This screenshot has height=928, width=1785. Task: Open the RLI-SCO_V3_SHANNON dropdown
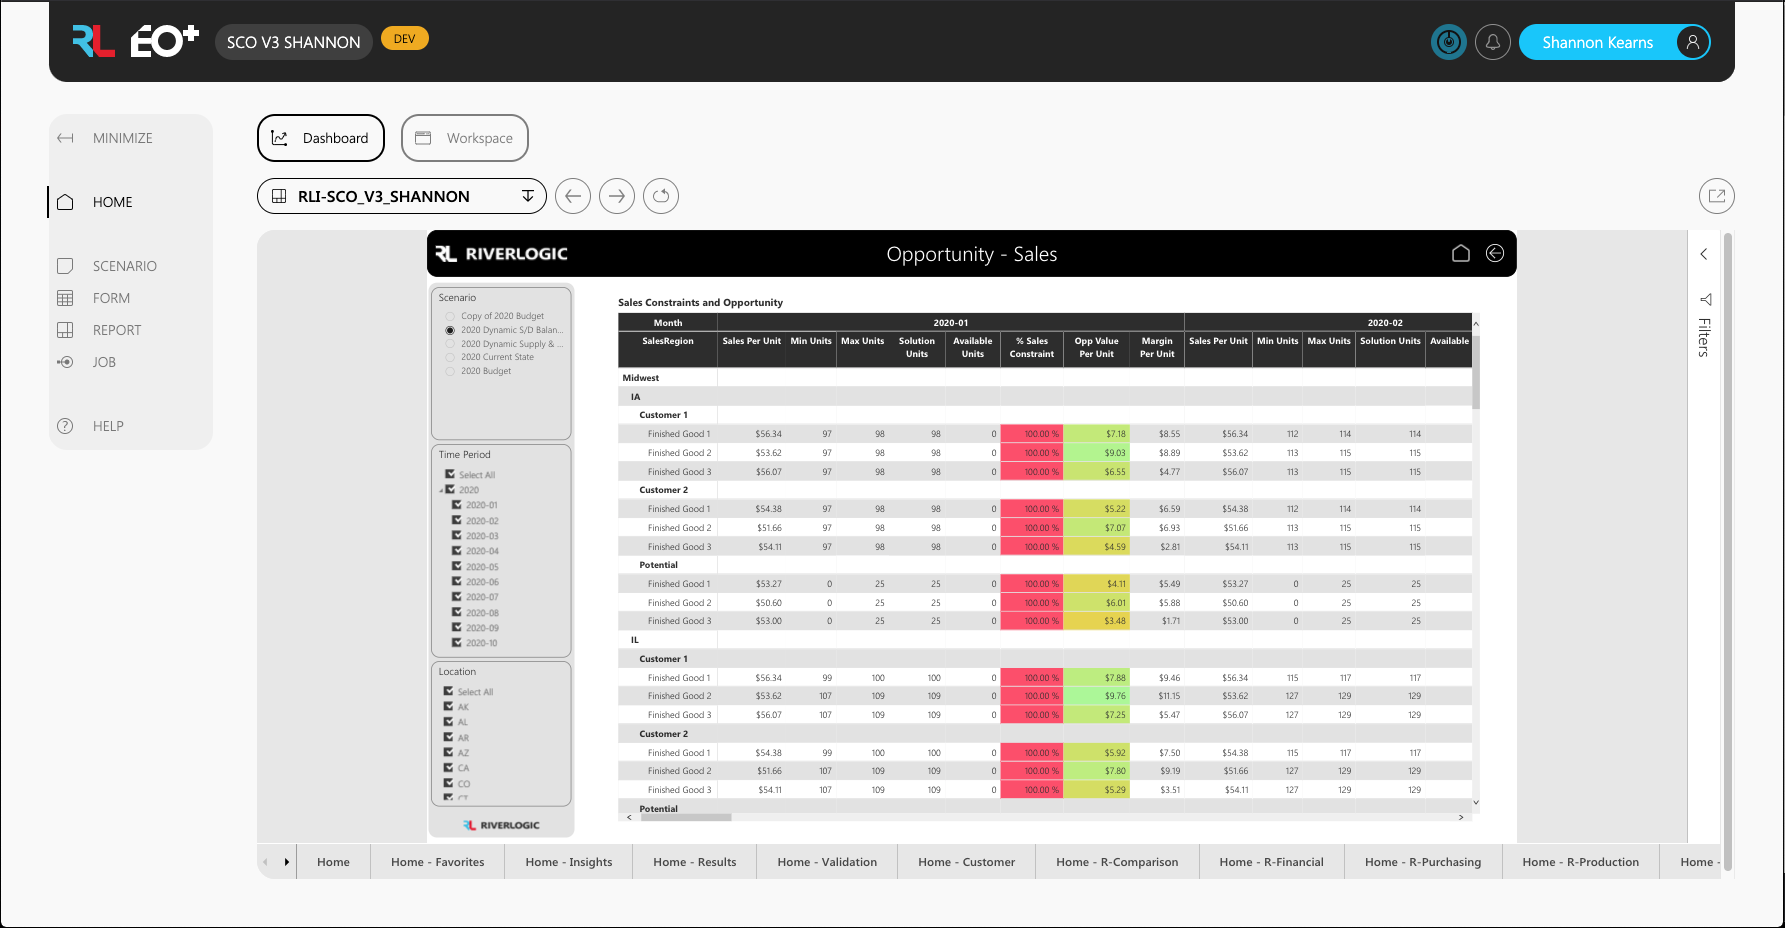pyautogui.click(x=527, y=196)
